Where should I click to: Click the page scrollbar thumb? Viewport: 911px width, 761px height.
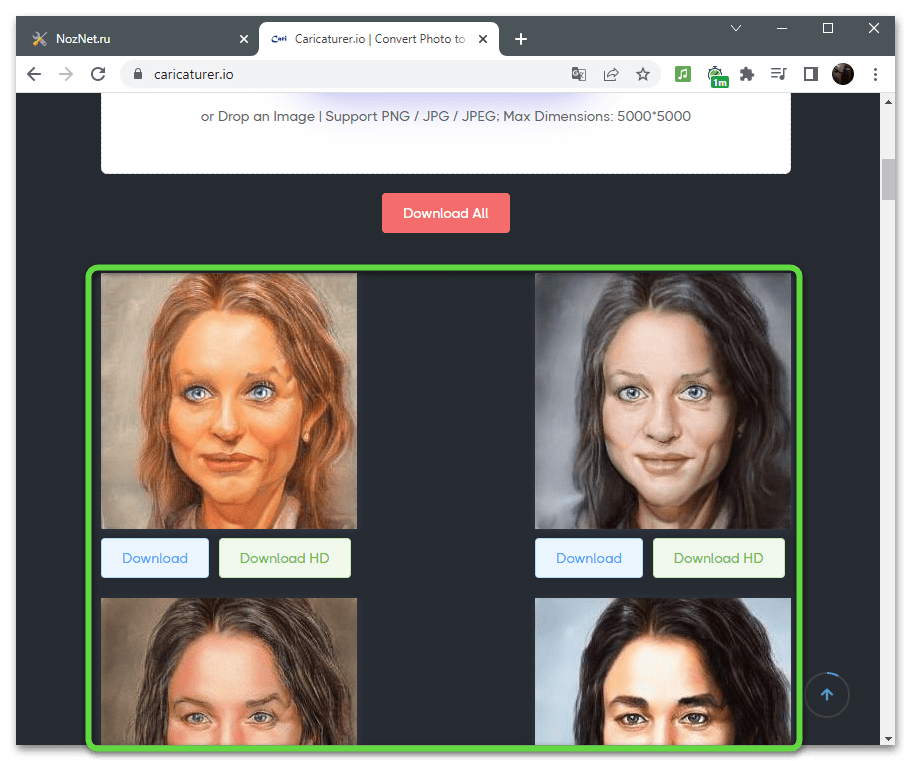pos(888,180)
